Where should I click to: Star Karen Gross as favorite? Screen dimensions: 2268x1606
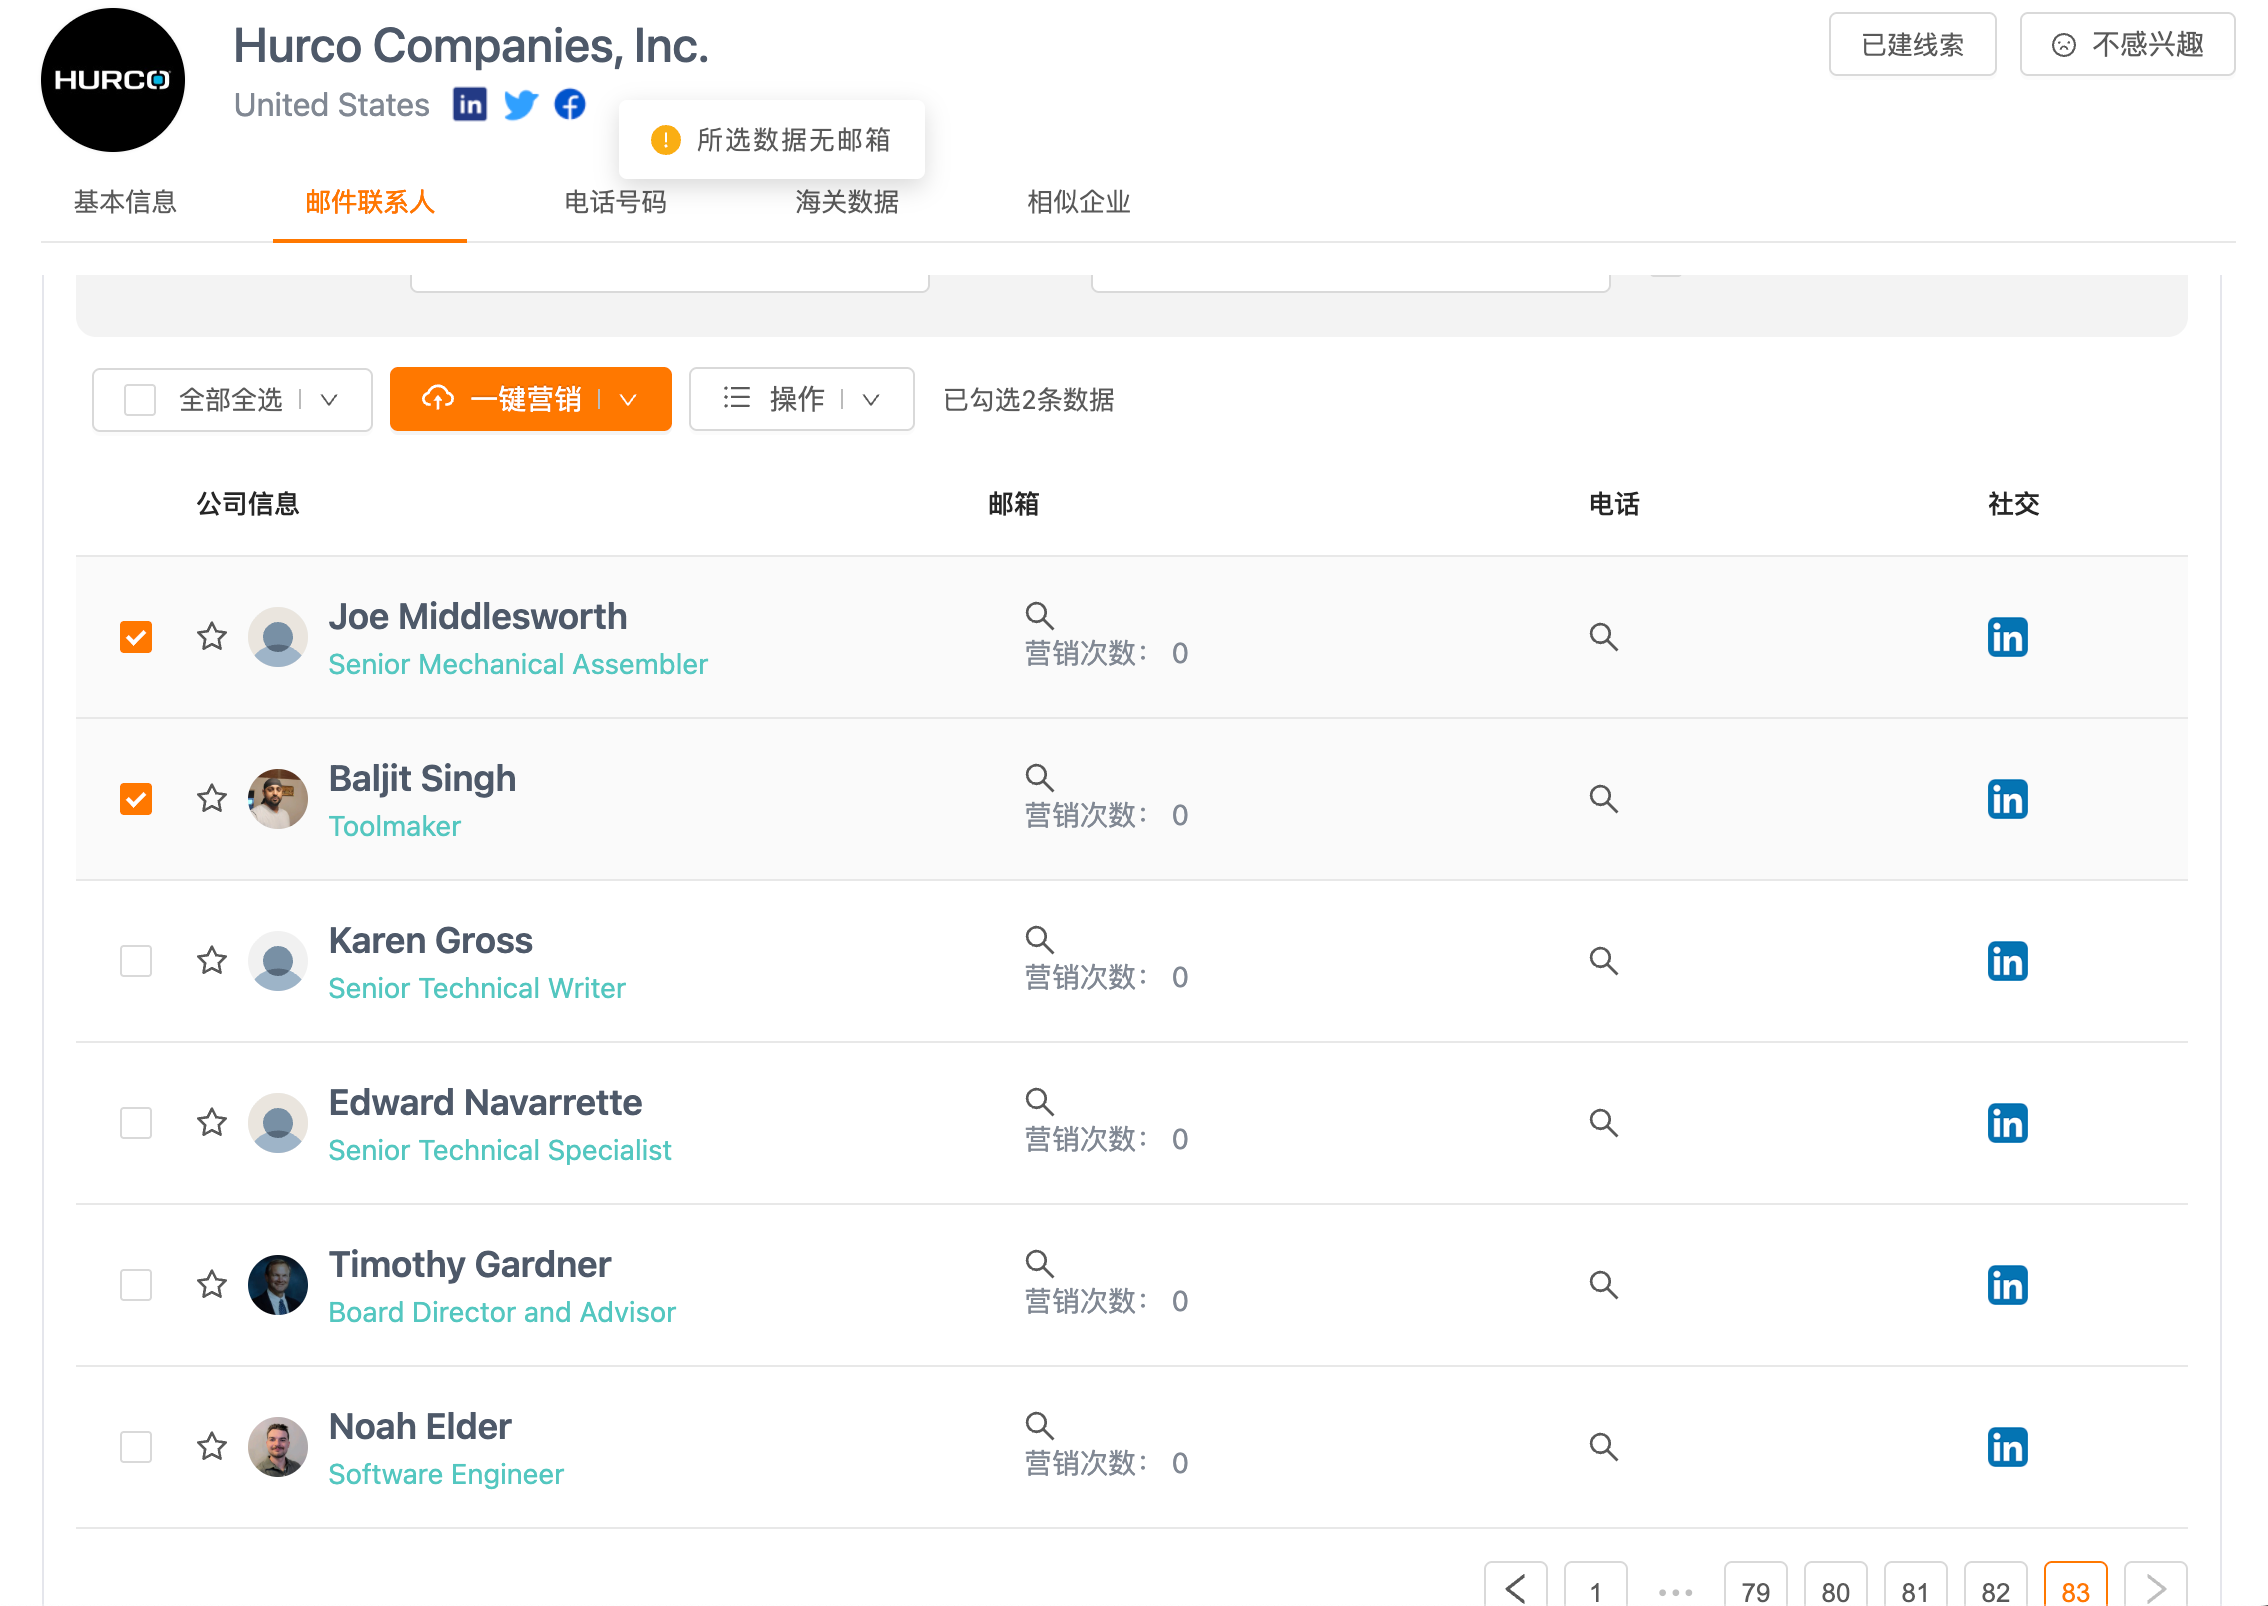(212, 961)
